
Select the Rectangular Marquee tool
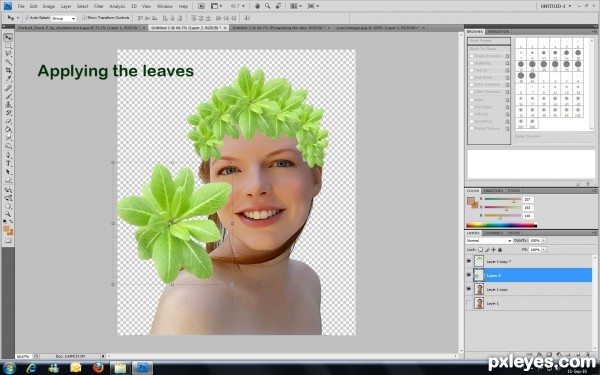[8, 46]
